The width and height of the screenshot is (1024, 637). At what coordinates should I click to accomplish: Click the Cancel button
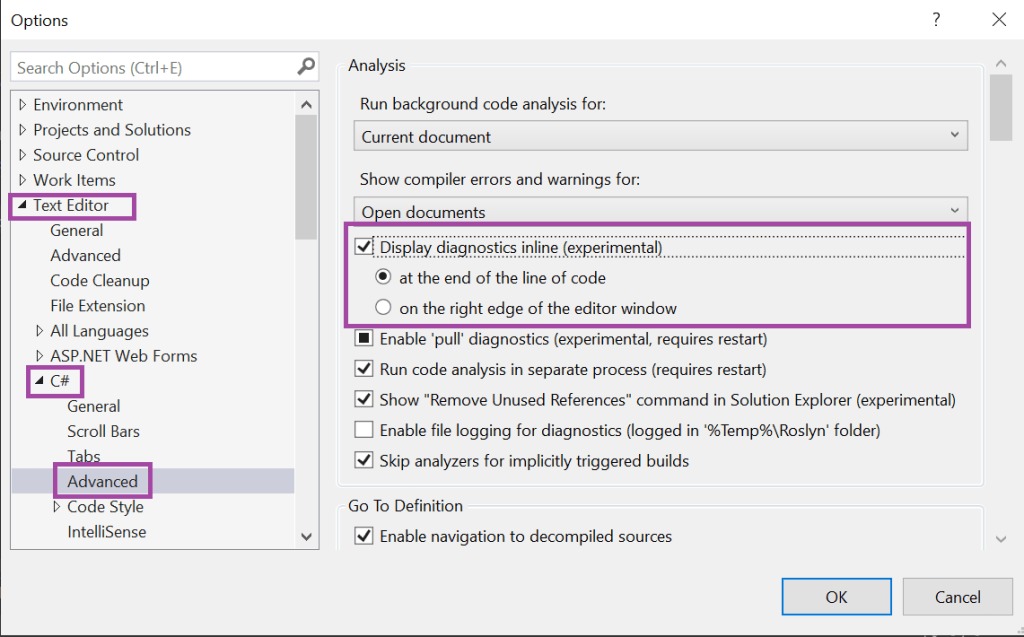coord(957,596)
